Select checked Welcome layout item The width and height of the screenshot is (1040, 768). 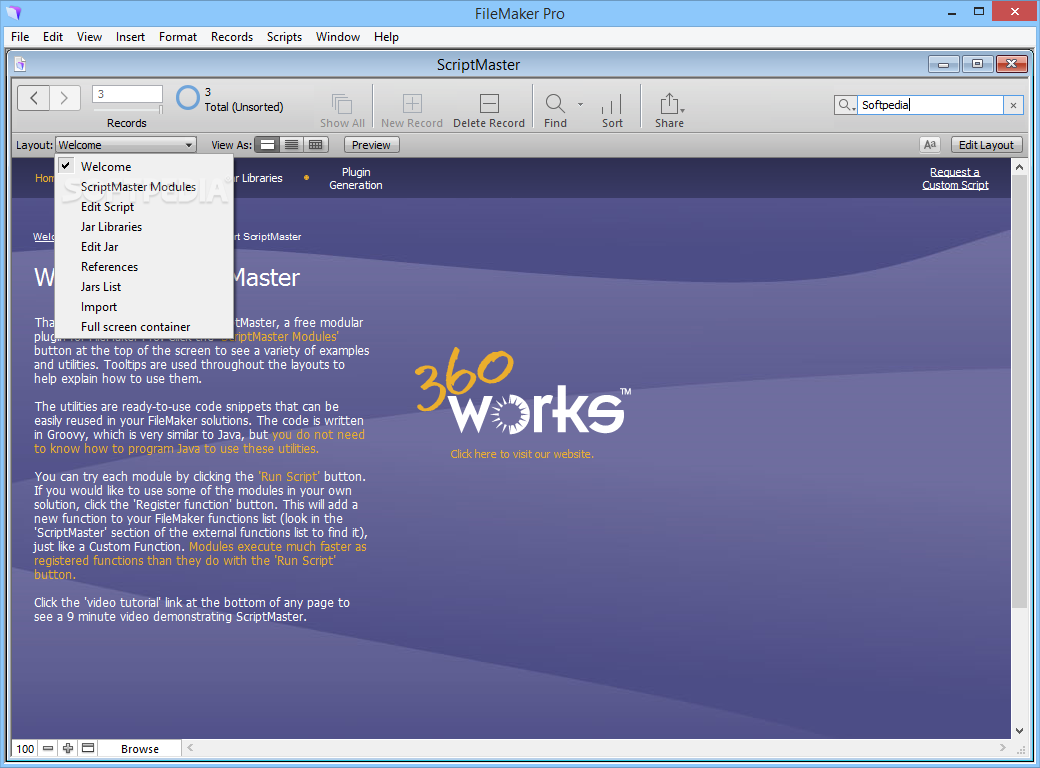click(144, 166)
